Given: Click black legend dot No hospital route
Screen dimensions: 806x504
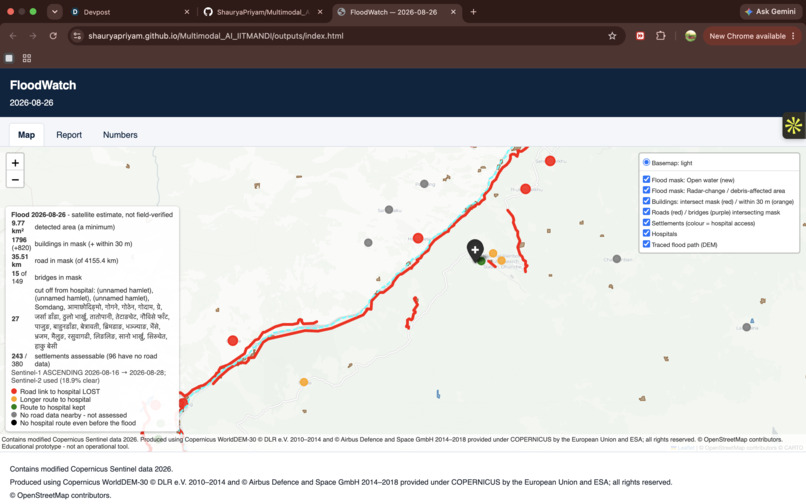Looking at the screenshot, I should 14,423.
